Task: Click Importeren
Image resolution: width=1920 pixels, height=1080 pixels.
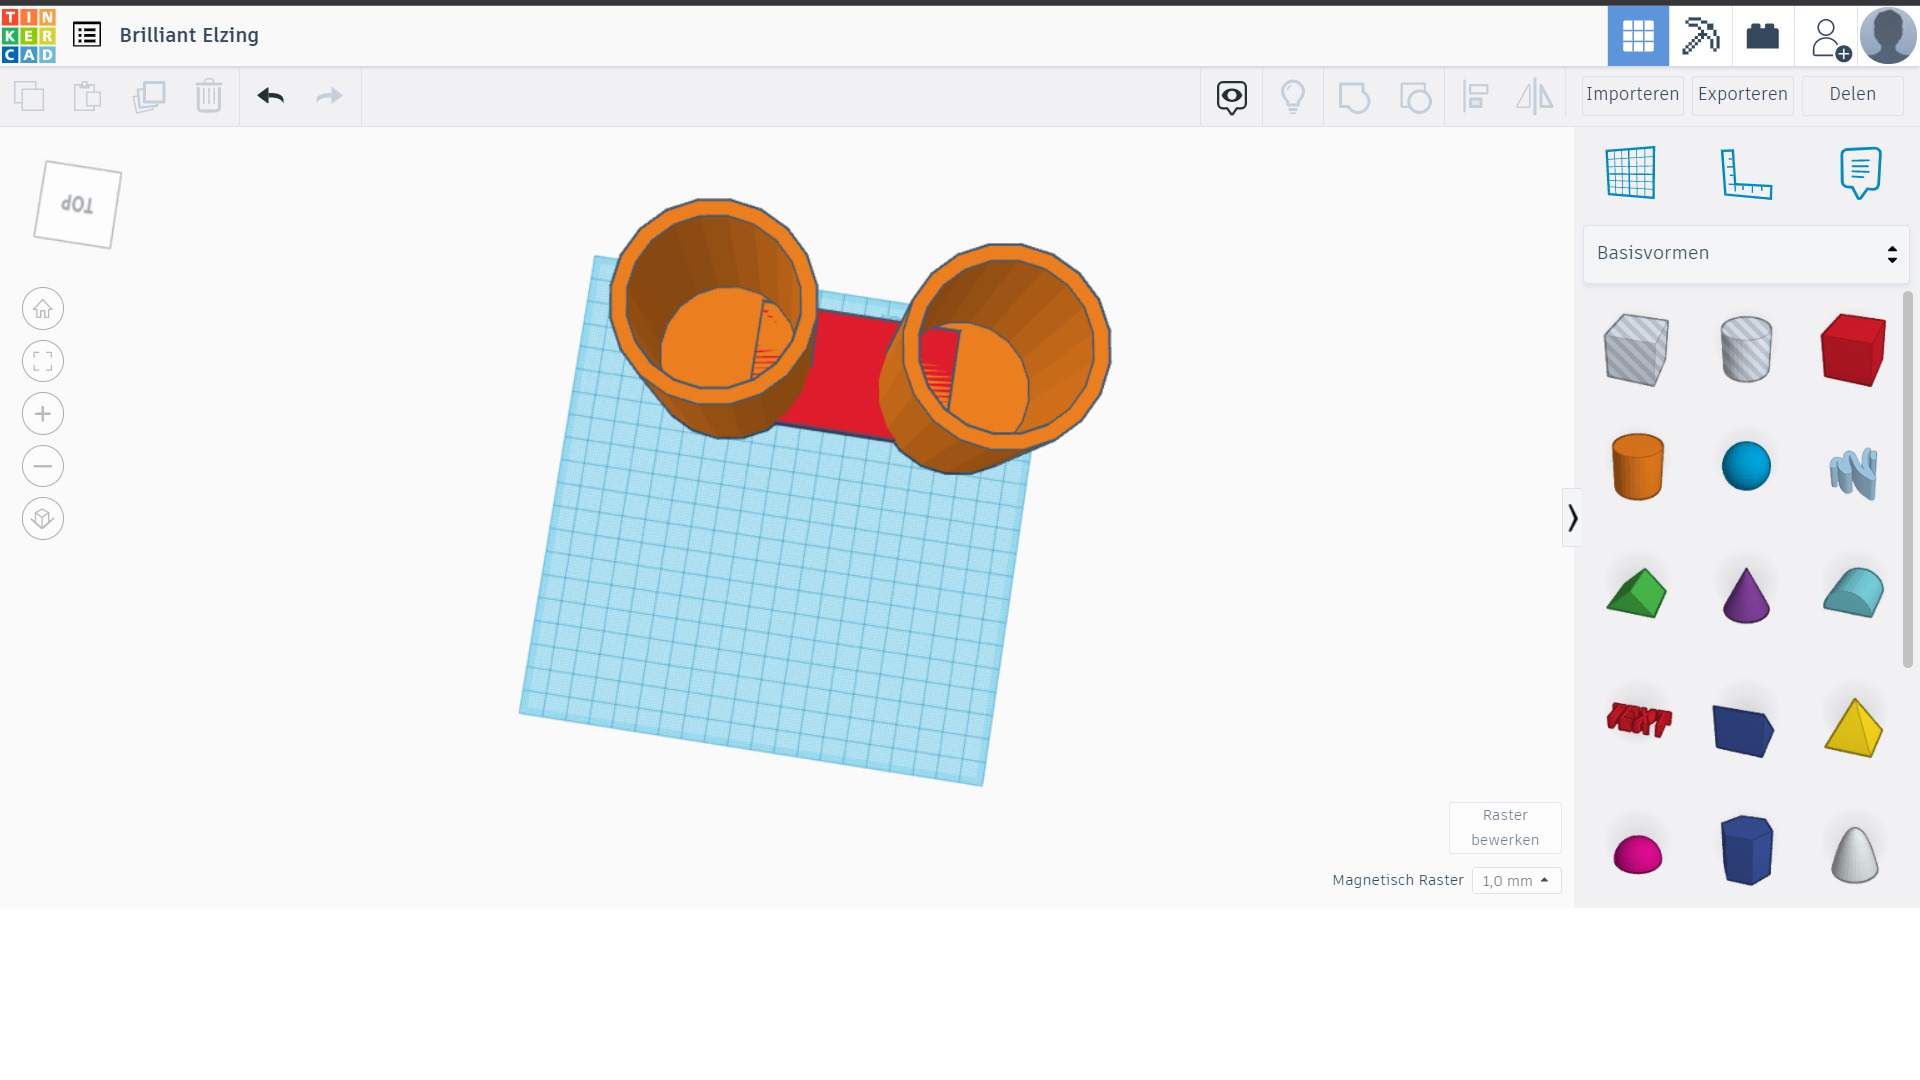Action: 1632,95
